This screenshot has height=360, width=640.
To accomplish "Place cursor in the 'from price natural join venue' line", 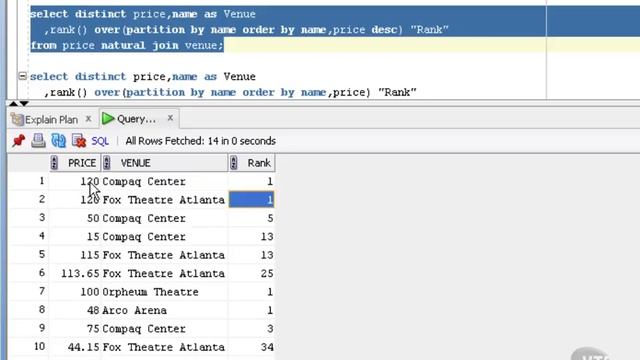I will pyautogui.click(x=127, y=45).
